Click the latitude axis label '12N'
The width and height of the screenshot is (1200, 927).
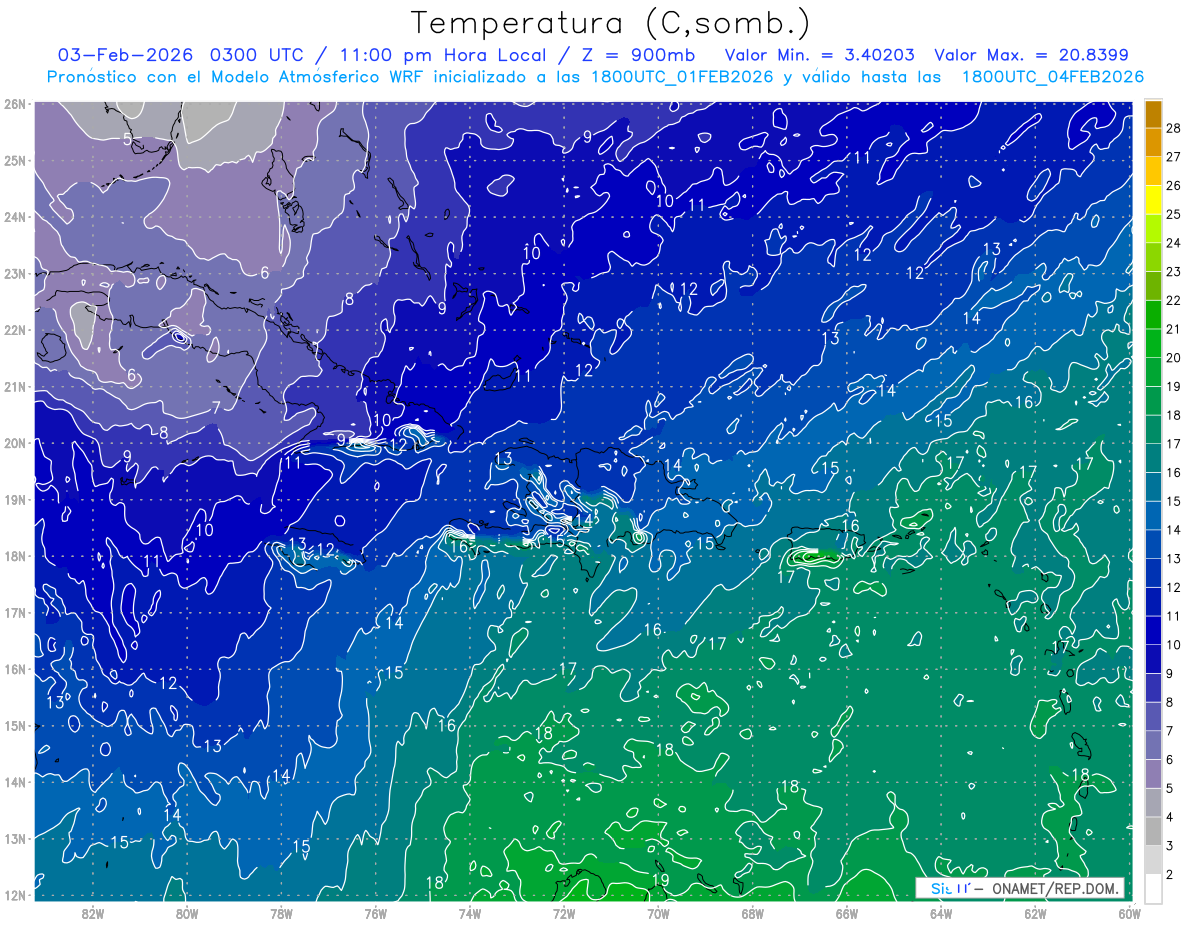tap(14, 894)
